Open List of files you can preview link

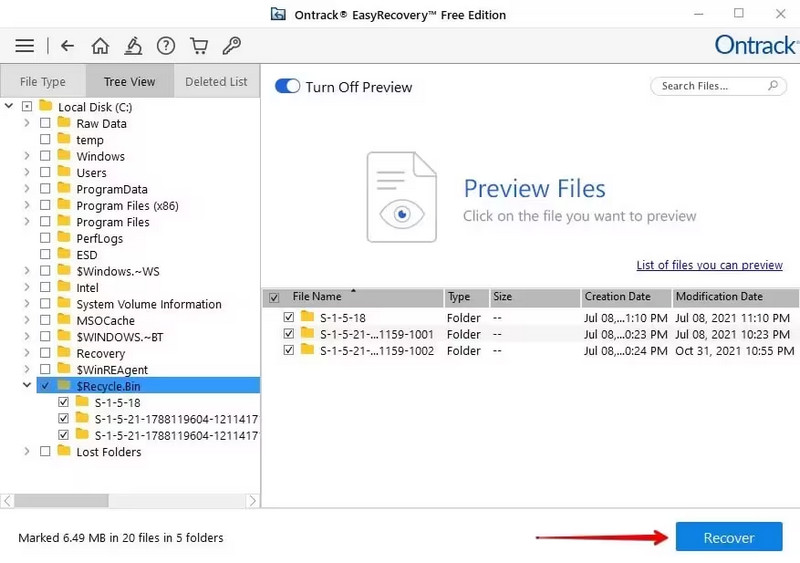pos(709,265)
